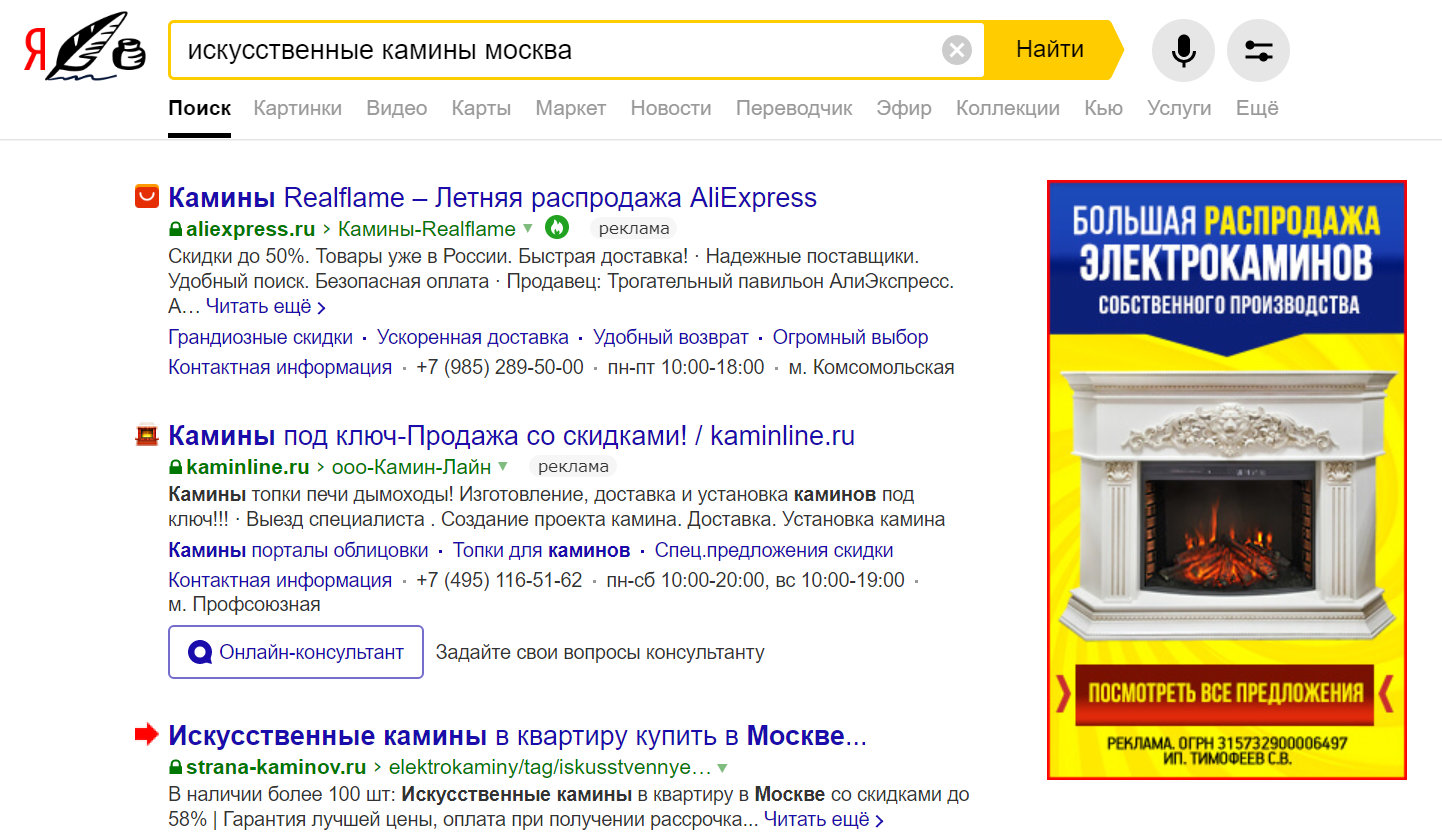1442x837 pixels.
Task: Switch to the Новости tab
Action: [671, 108]
